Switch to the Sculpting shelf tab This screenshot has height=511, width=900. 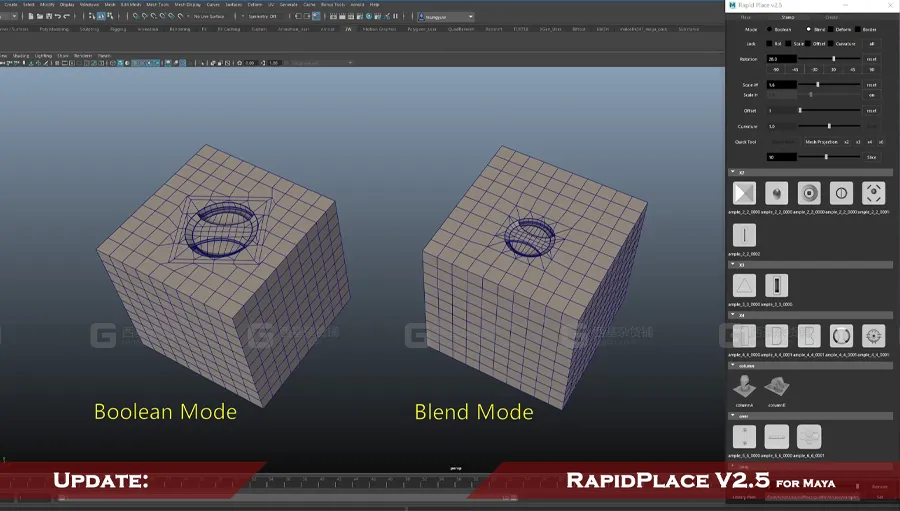(89, 29)
